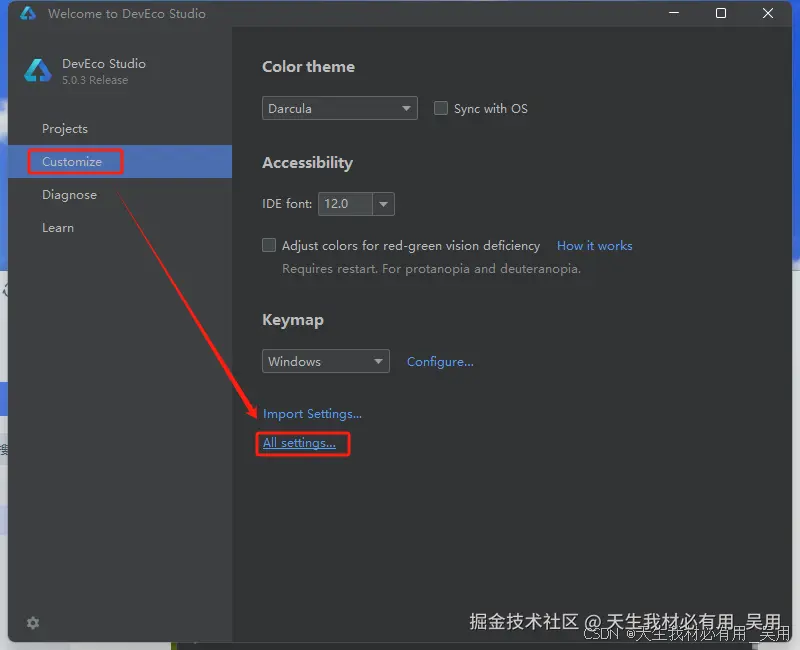
Task: Click the 5.0.3 Release version text
Action: click(x=95, y=80)
